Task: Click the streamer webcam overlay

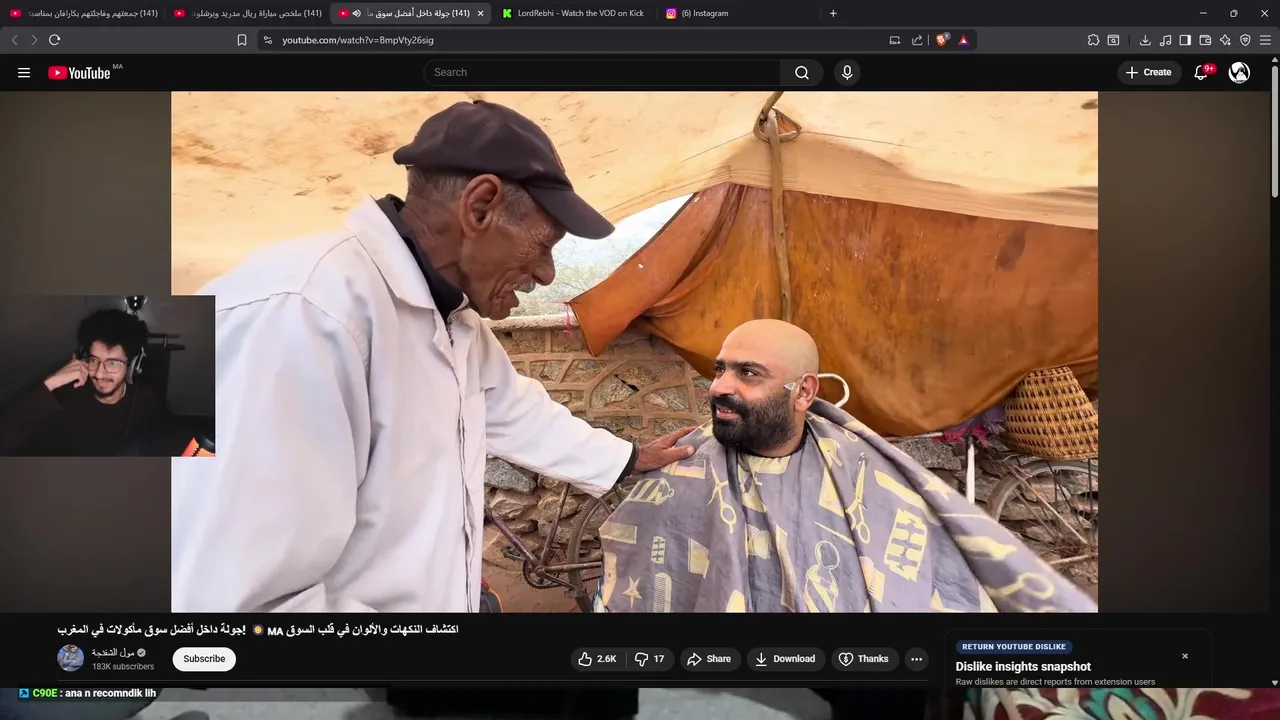Action: click(x=107, y=375)
